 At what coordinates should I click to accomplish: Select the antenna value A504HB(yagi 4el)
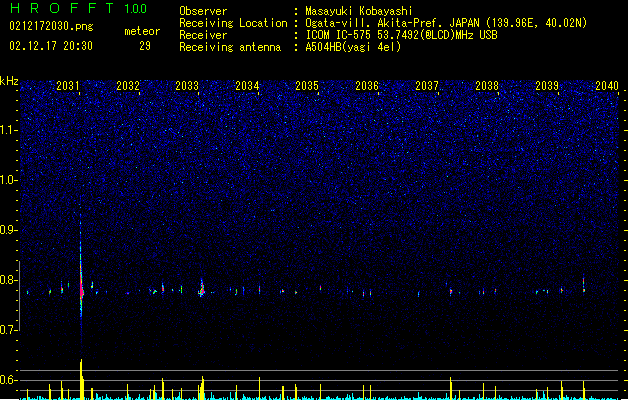click(x=353, y=47)
